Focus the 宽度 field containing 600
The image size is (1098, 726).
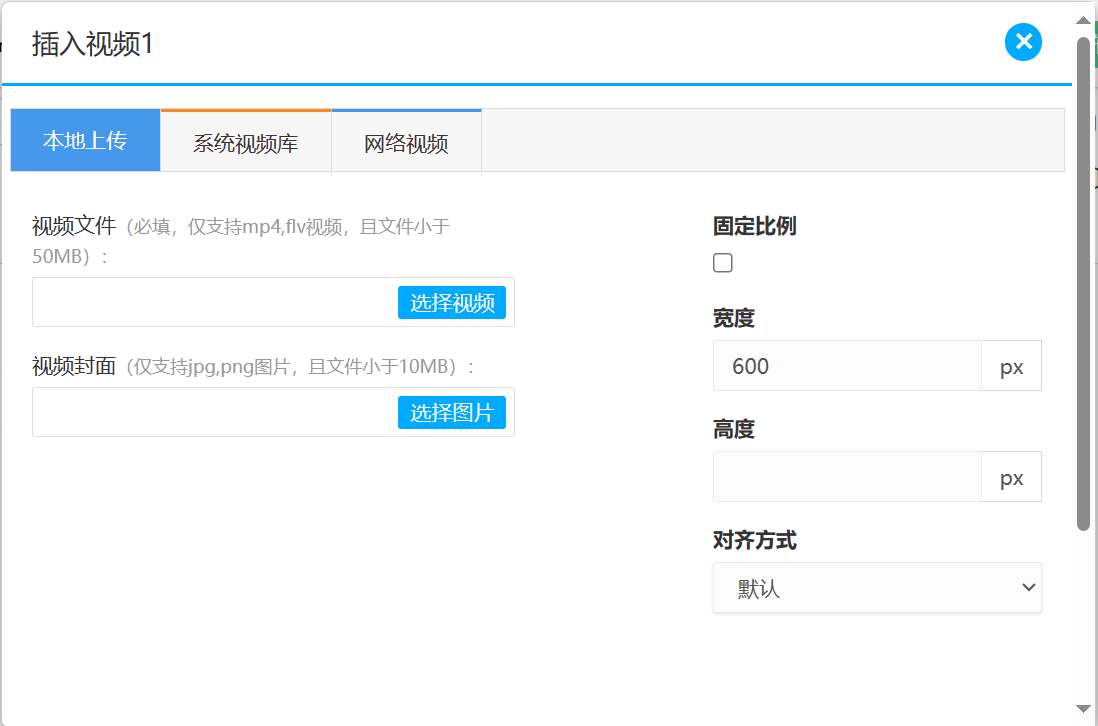pyautogui.click(x=847, y=366)
